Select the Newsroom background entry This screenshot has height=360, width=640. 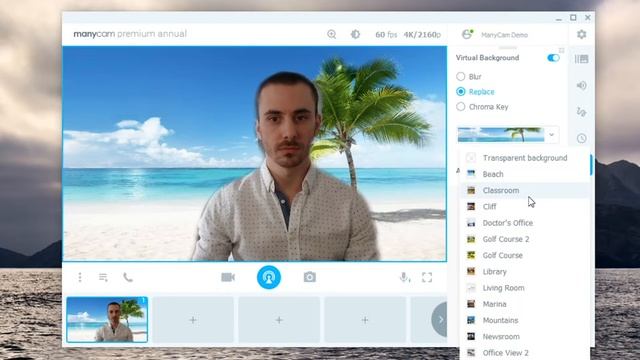click(x=524, y=337)
